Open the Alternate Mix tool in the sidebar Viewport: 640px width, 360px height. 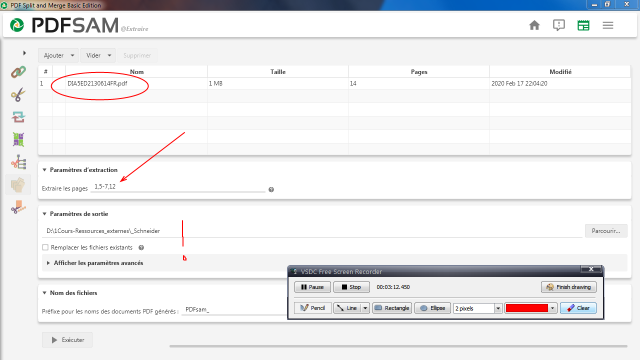(x=18, y=140)
